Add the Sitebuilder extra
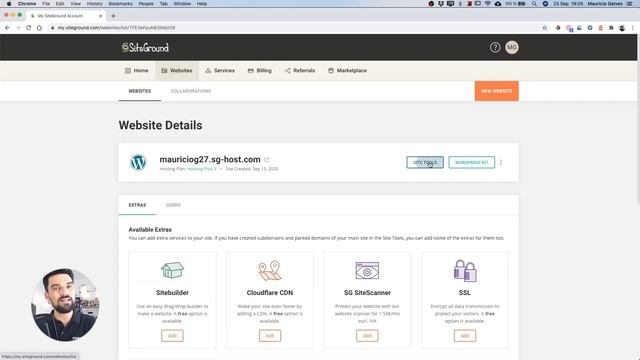Screen dimensions: 640x360 [172, 336]
